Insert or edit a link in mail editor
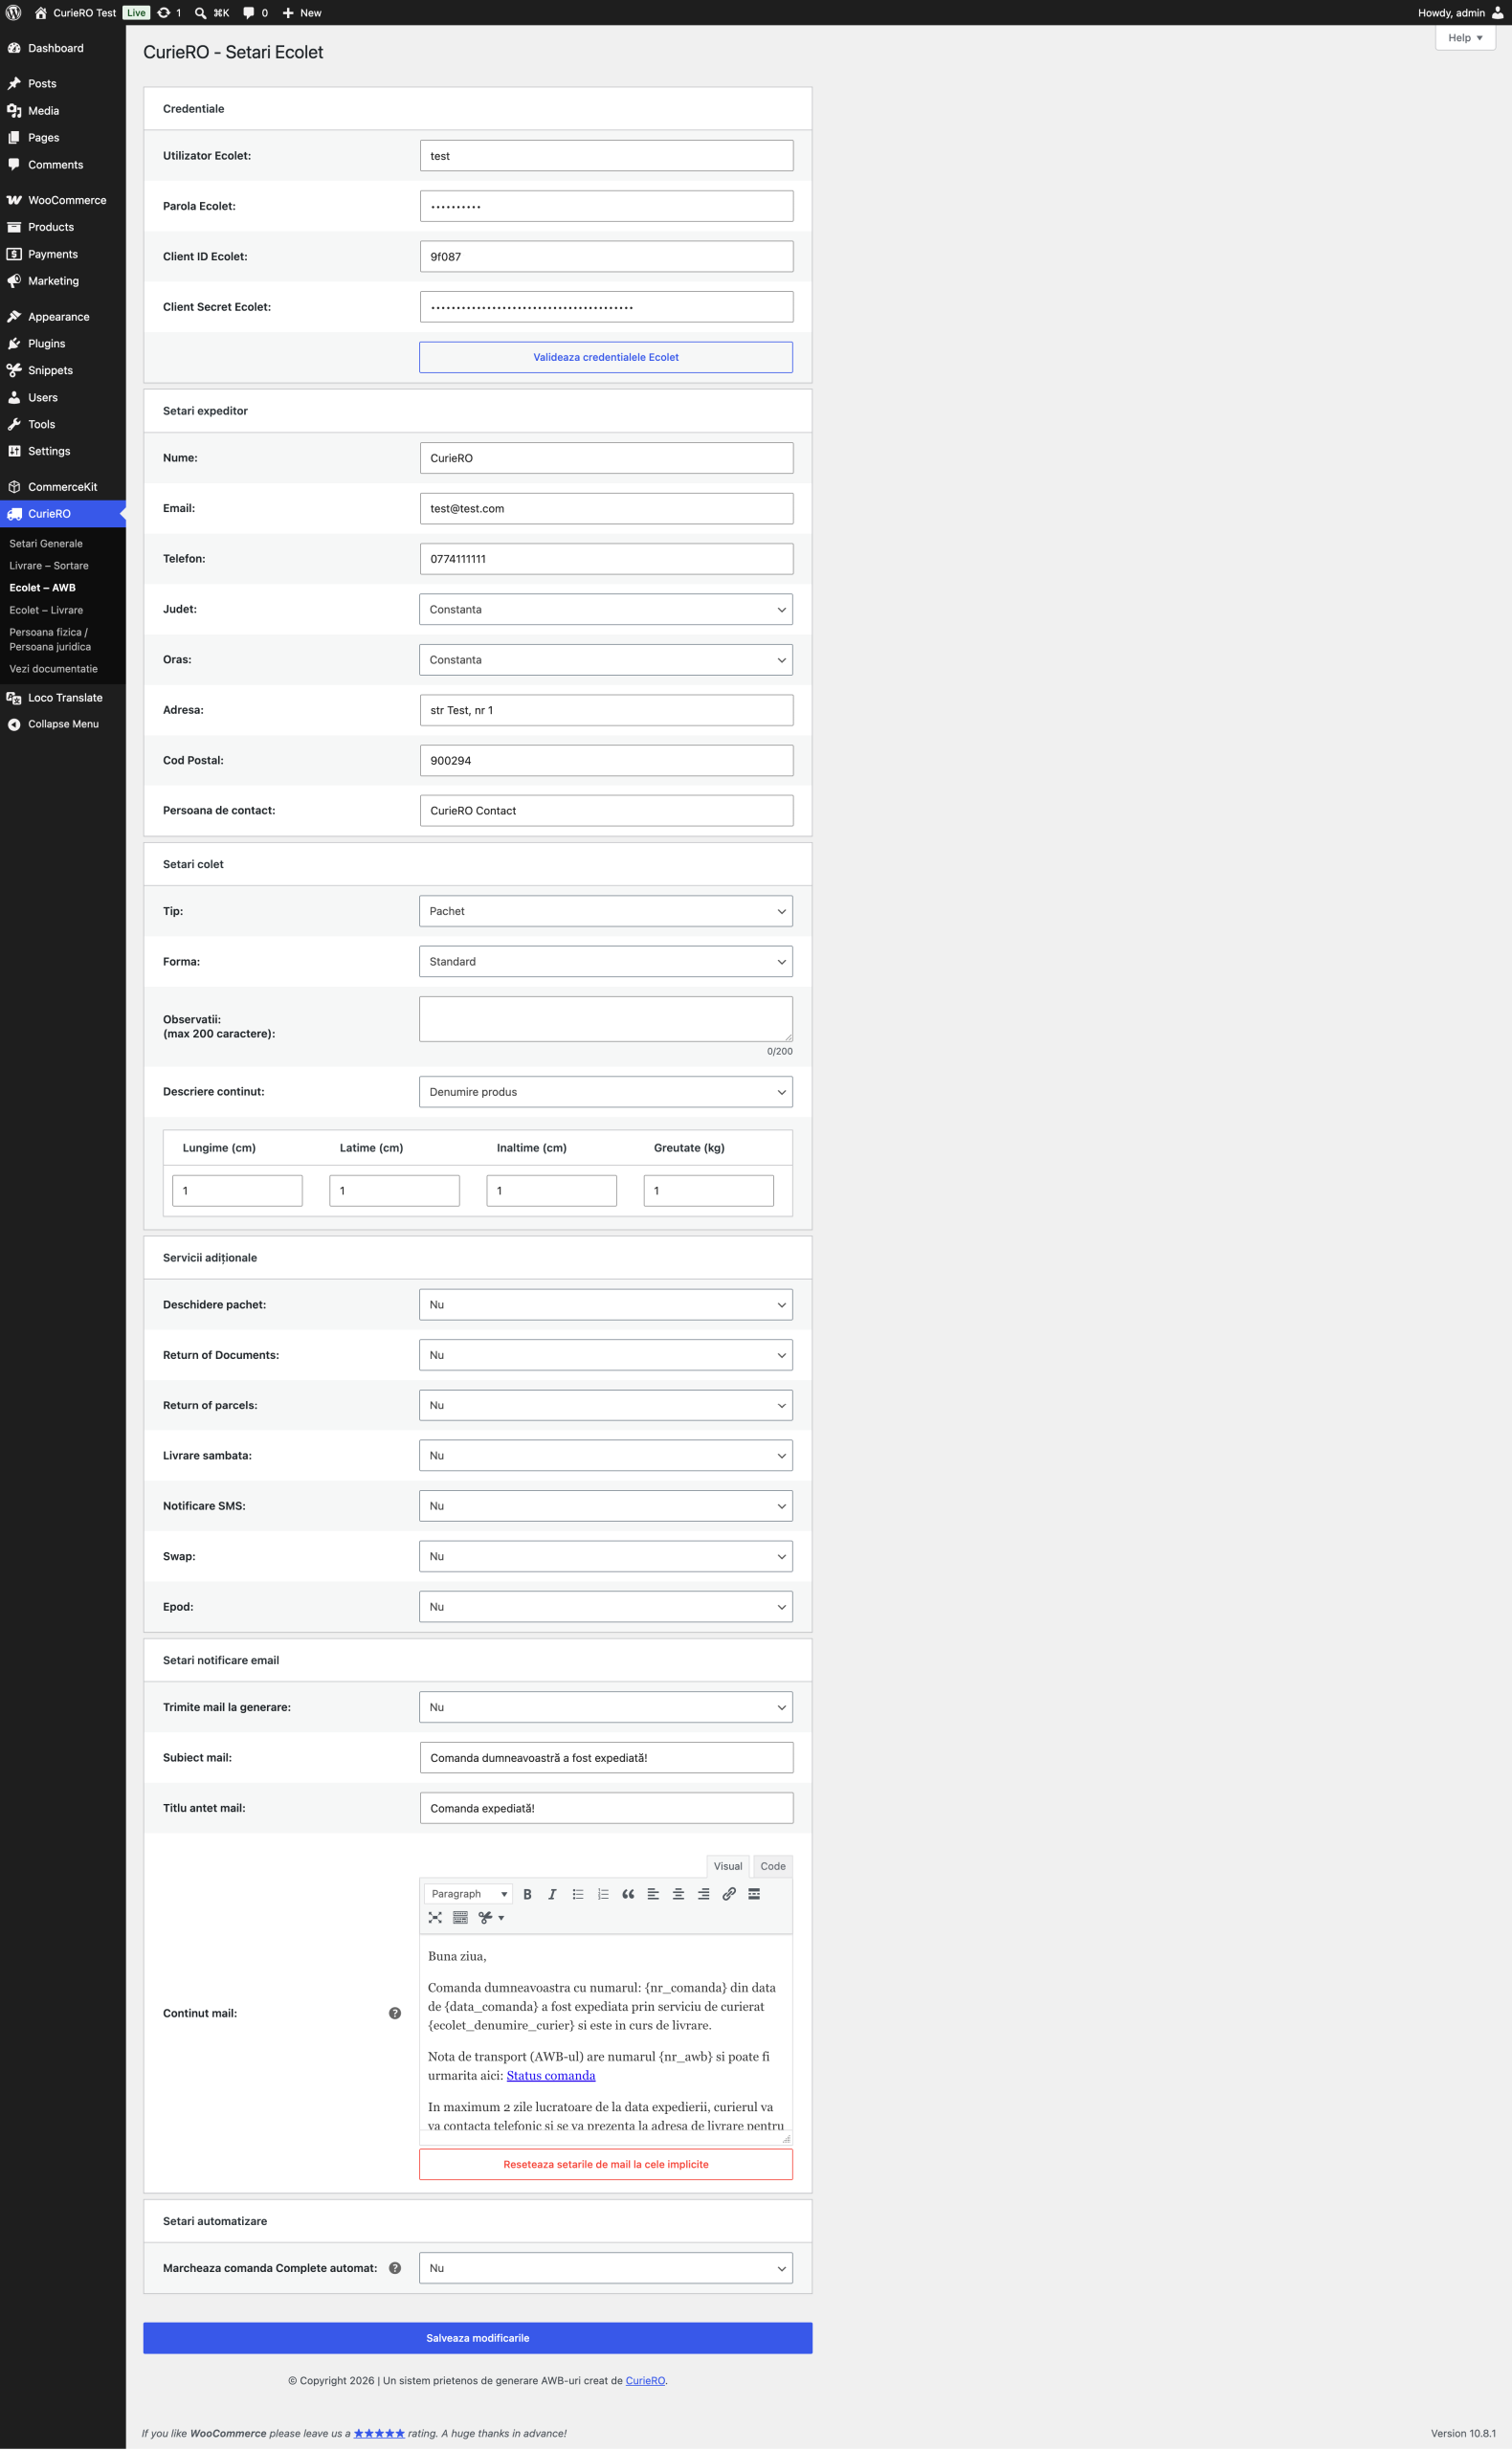 tap(729, 1894)
